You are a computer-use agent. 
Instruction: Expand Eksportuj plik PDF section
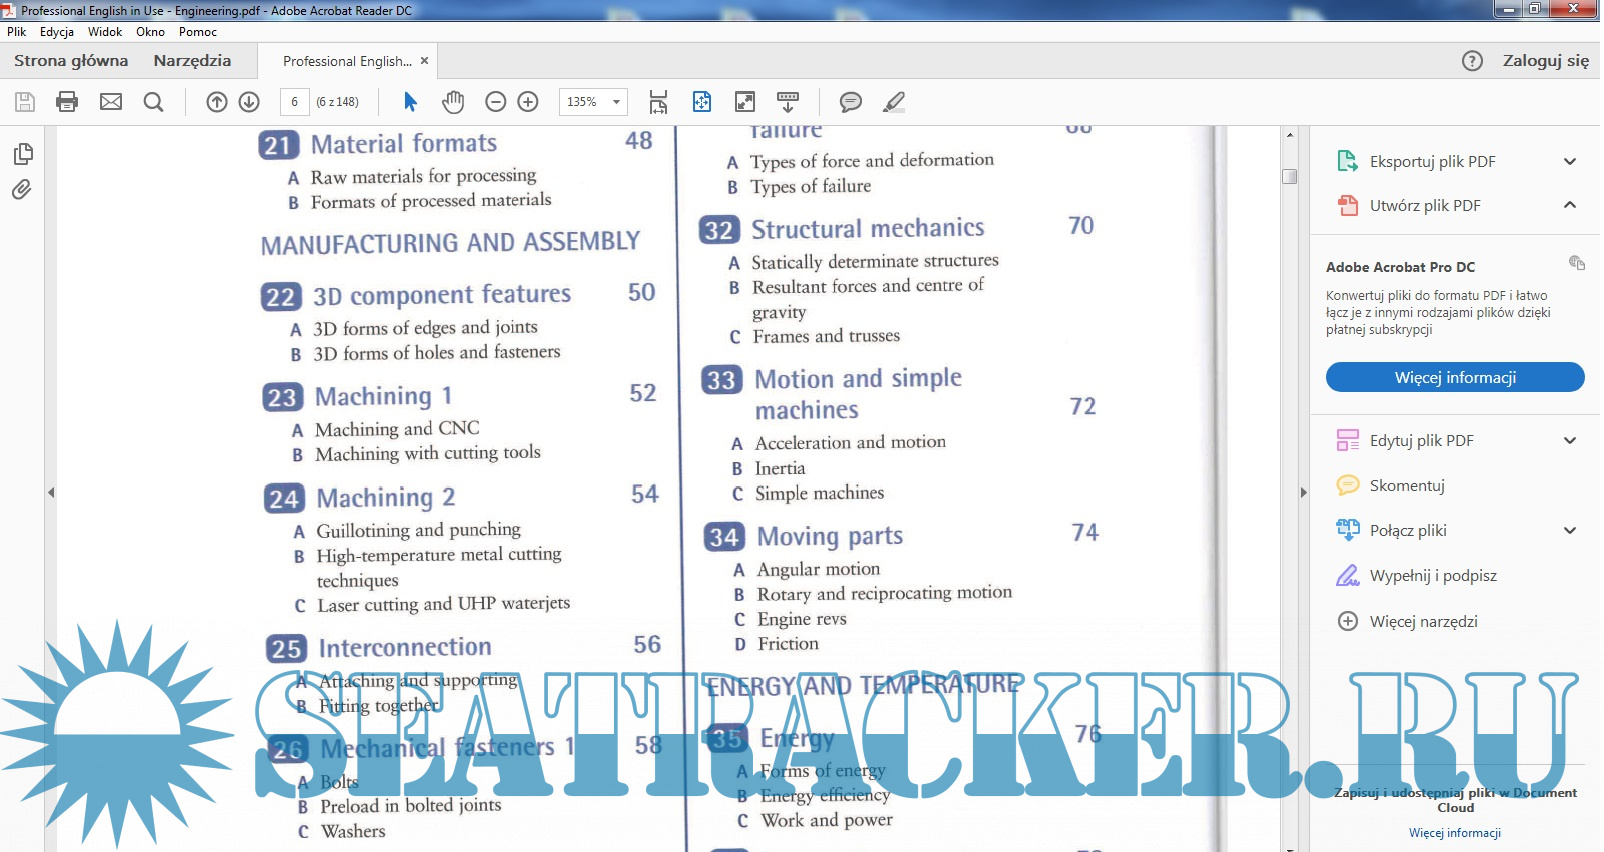(1569, 162)
